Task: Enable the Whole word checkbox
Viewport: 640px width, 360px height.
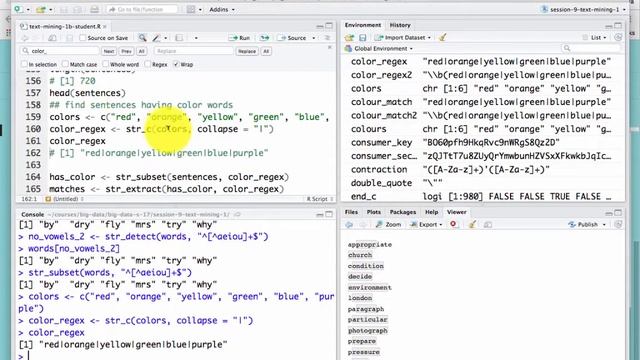Action: tap(106, 64)
